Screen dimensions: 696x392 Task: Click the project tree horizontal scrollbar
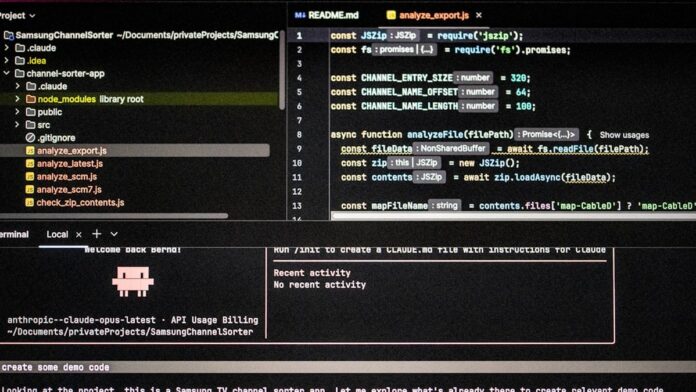(x=114, y=216)
